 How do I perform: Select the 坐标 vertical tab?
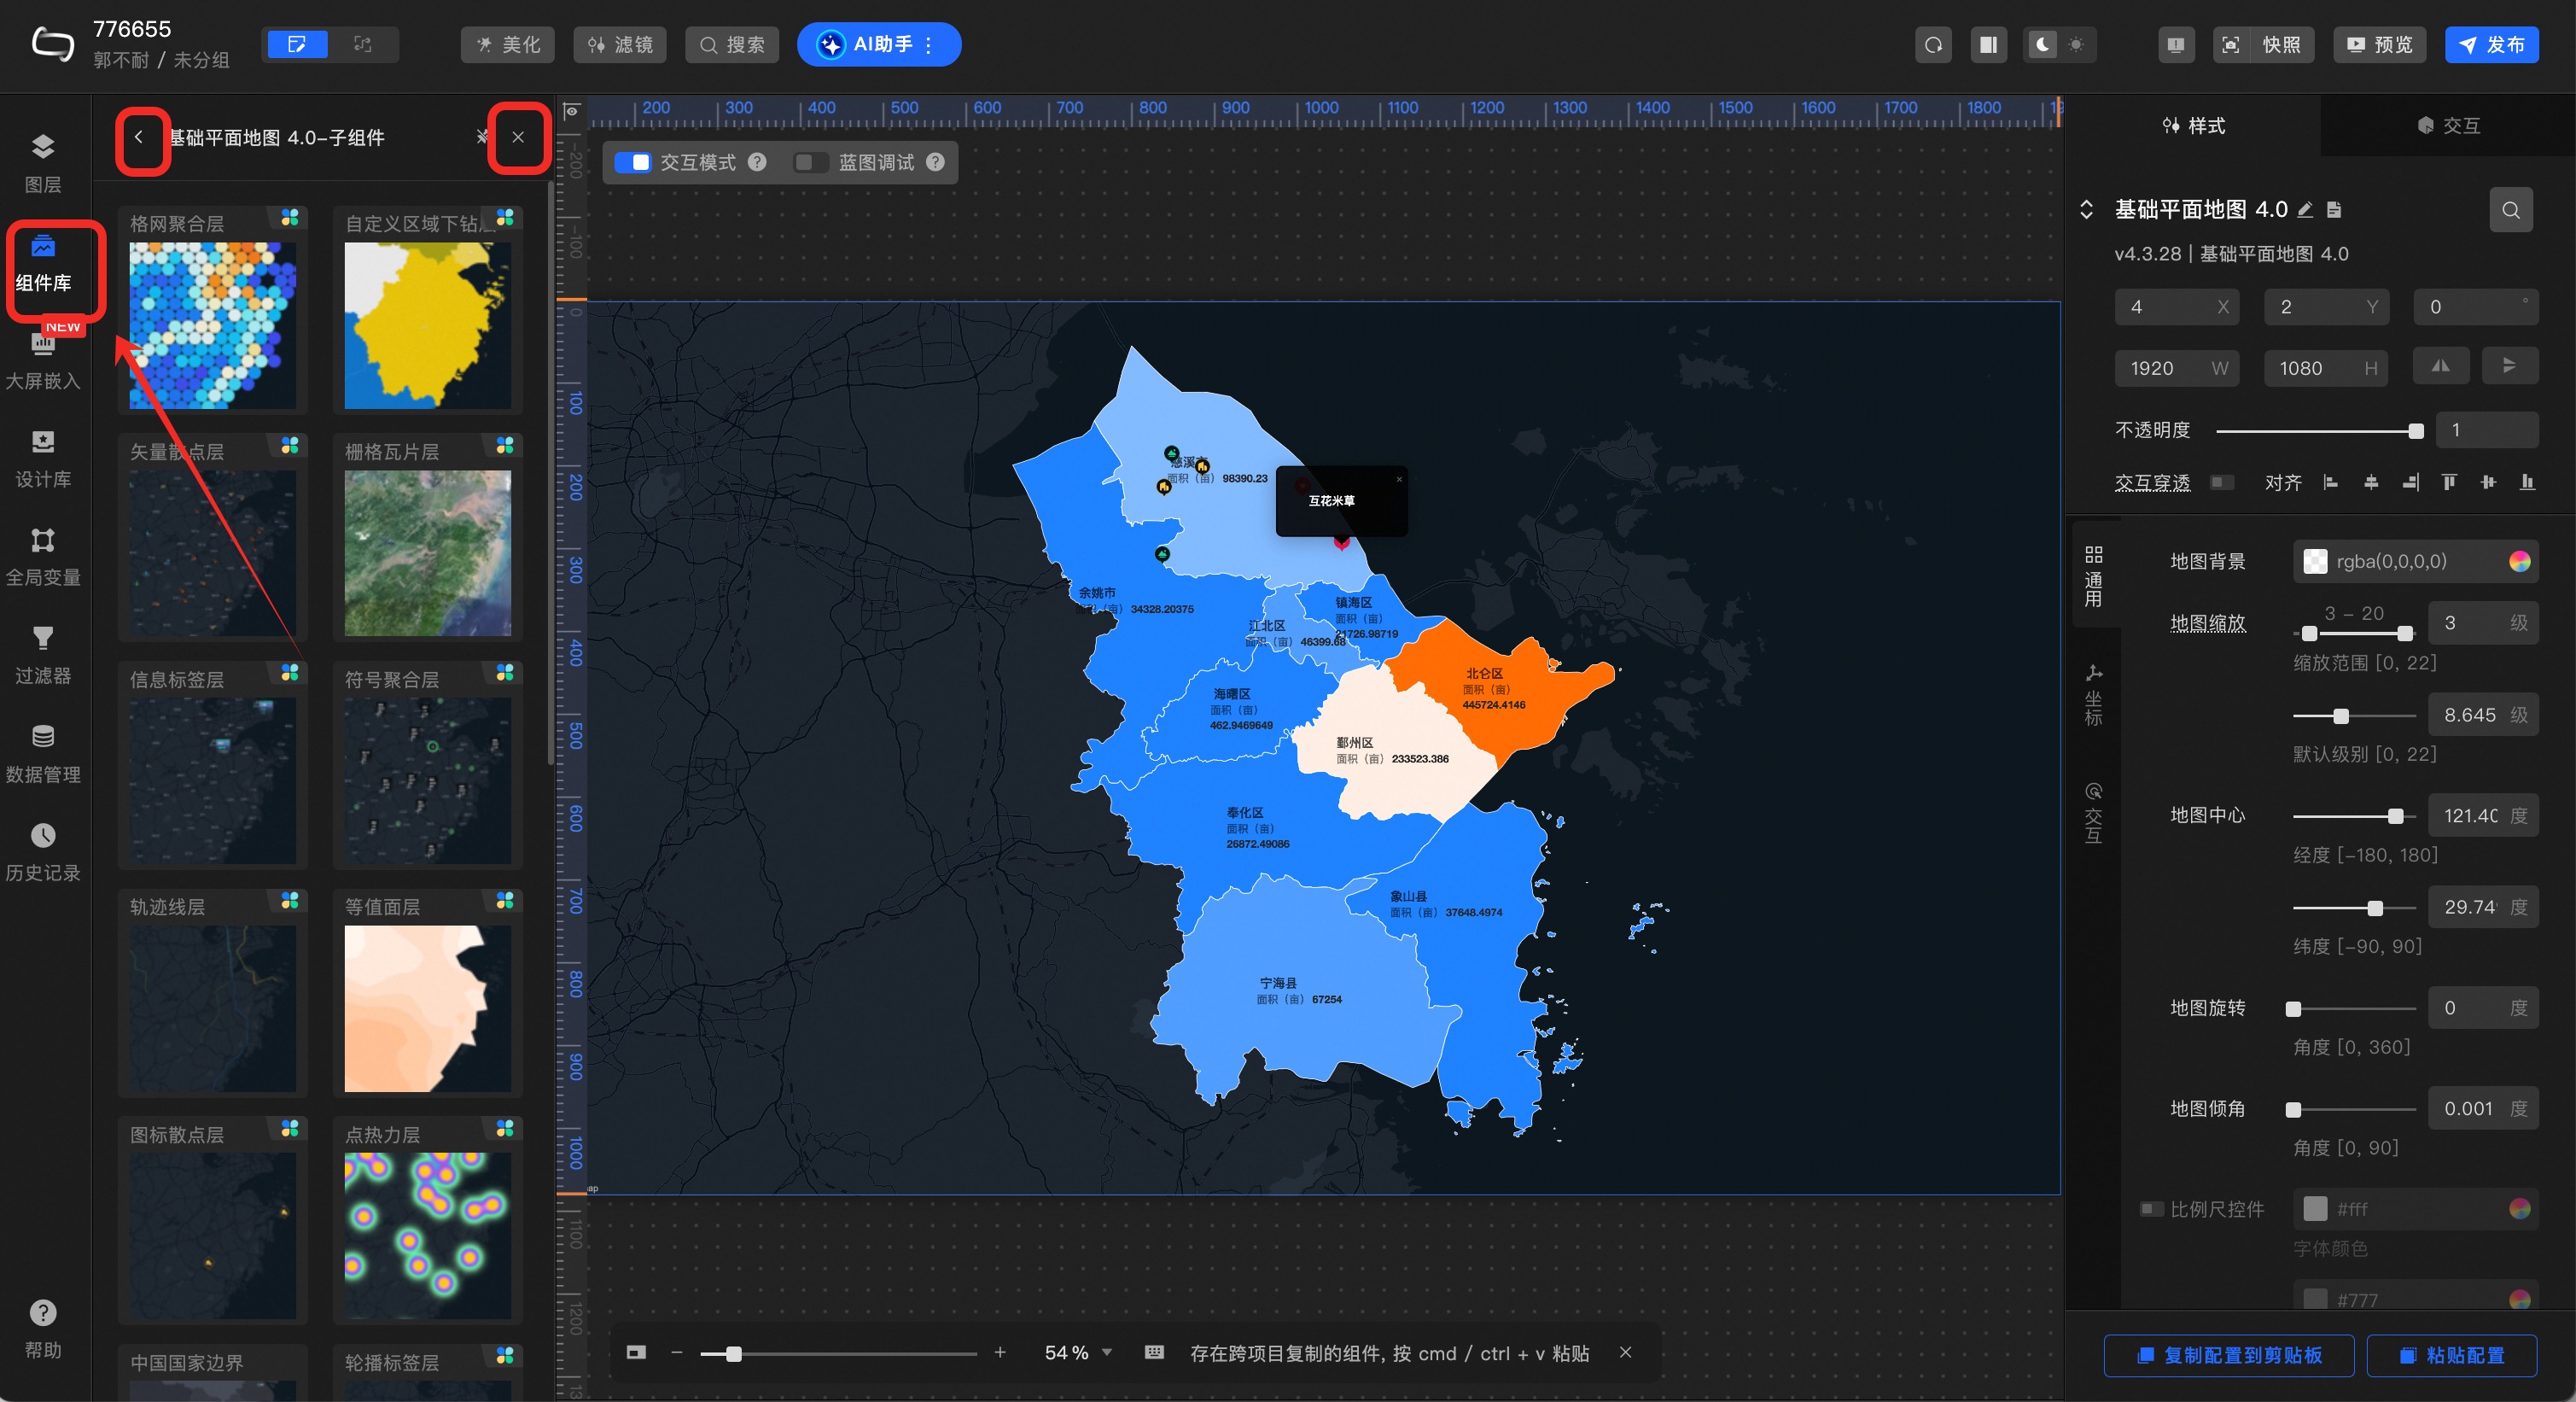tap(2093, 695)
